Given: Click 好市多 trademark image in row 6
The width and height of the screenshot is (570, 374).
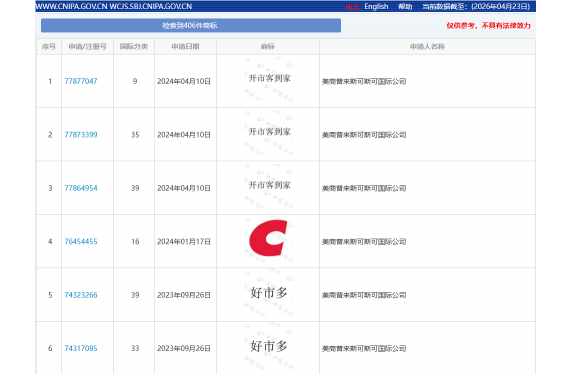Looking at the screenshot, I should tap(269, 346).
